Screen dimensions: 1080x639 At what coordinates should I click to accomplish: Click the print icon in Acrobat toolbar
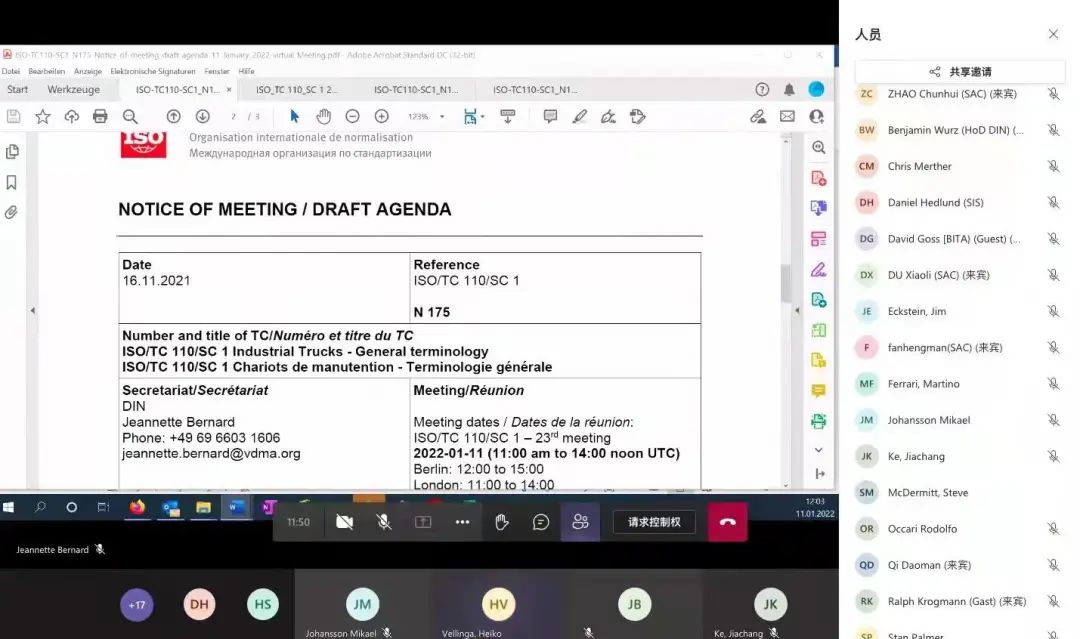click(100, 116)
